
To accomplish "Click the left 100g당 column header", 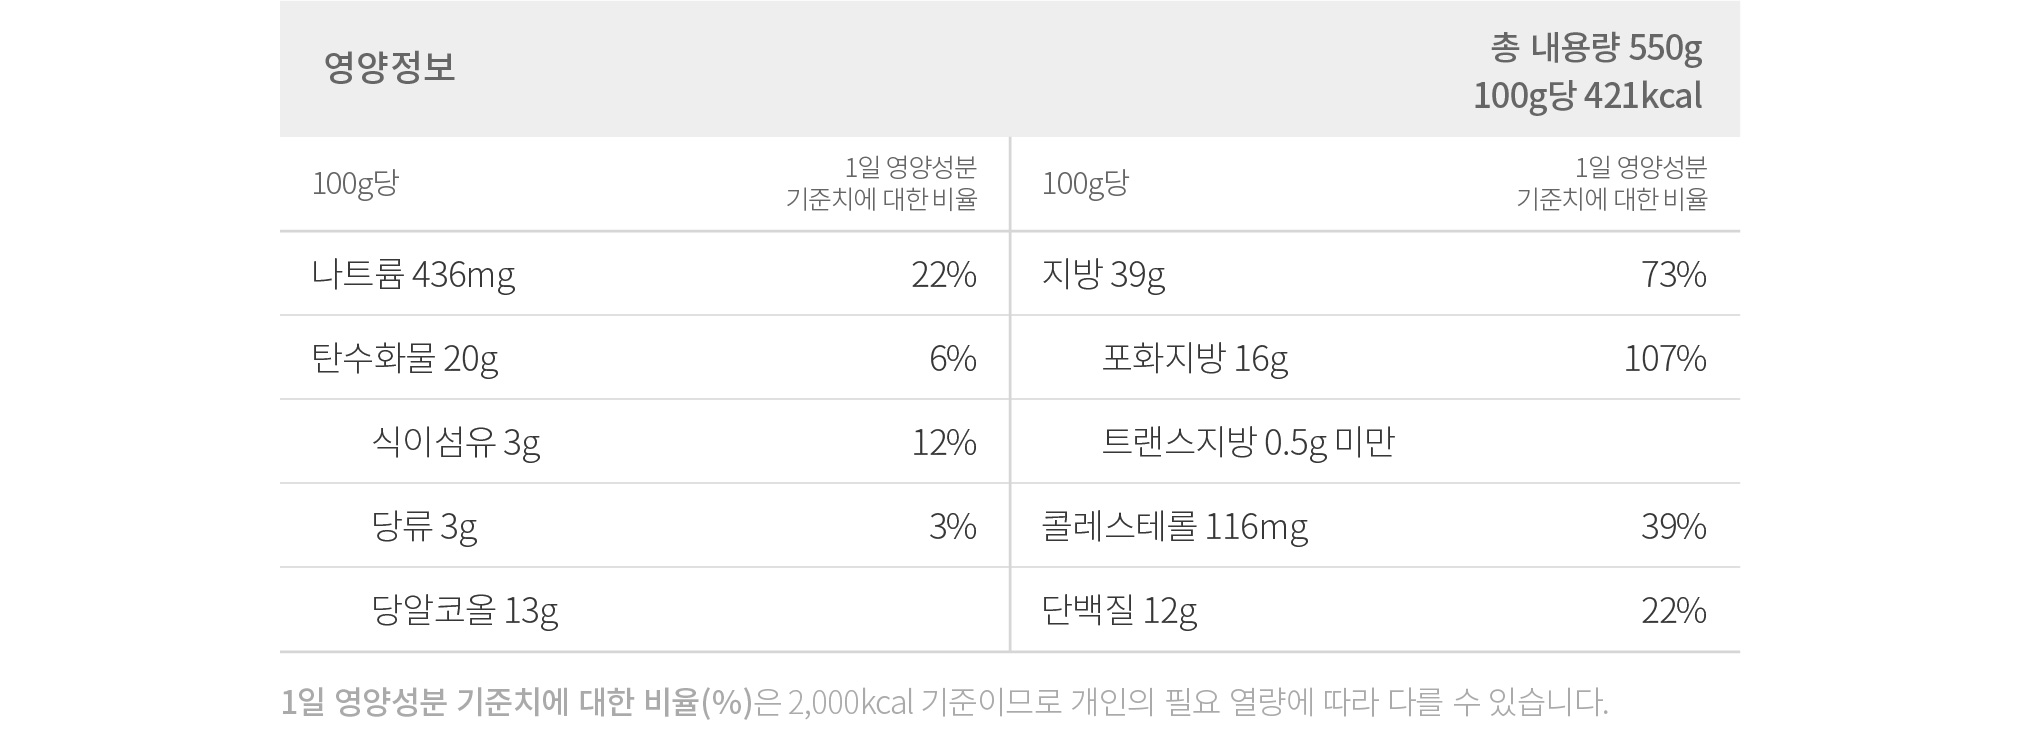I will point(355,184).
